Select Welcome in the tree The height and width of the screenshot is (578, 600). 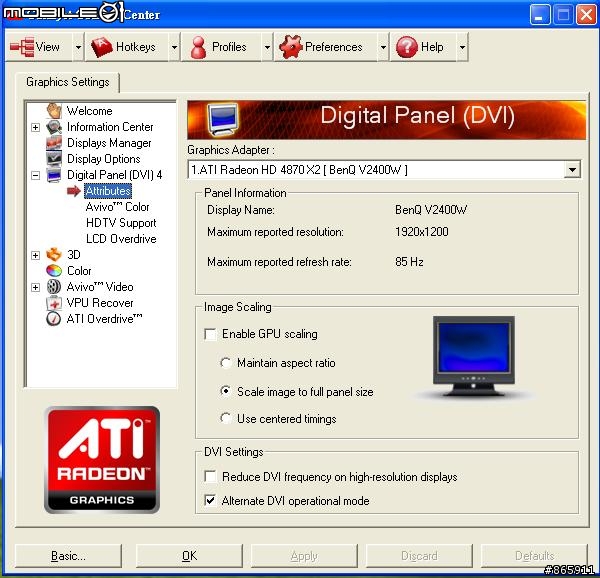[x=90, y=111]
